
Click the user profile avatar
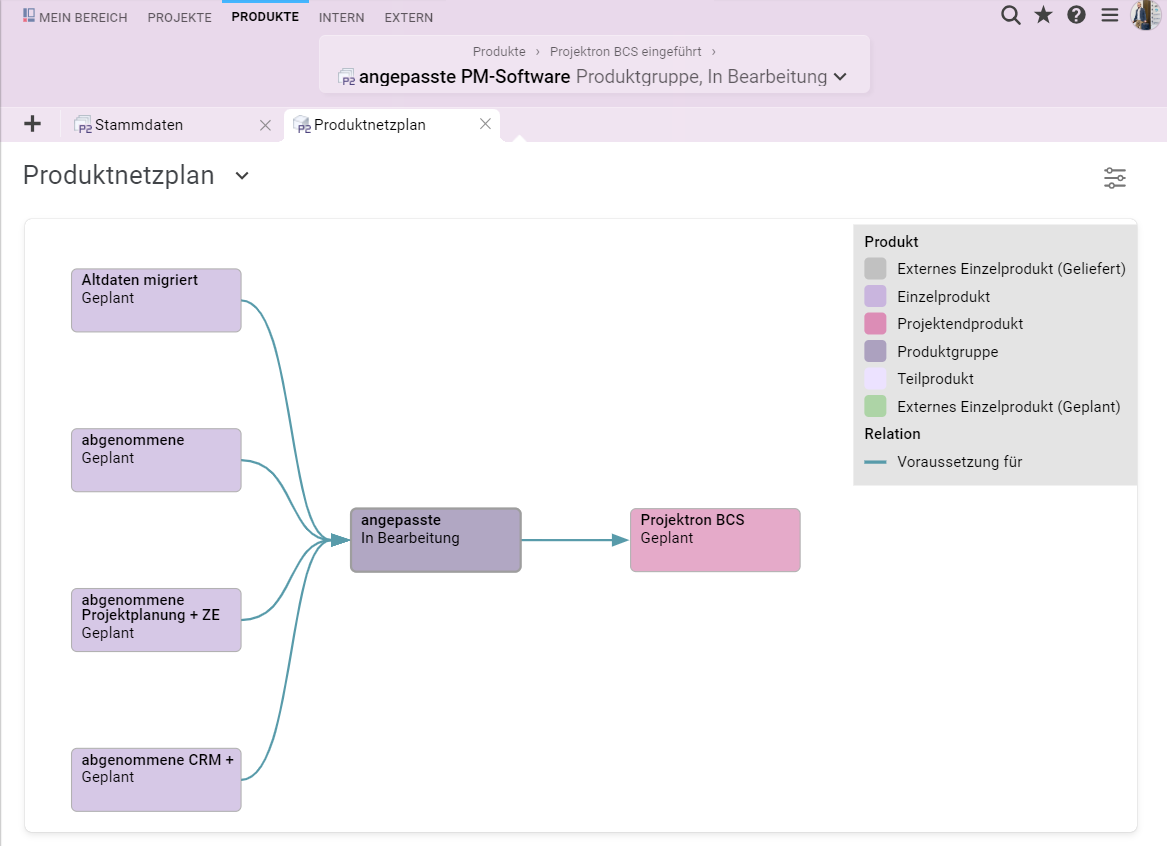[x=1145, y=15]
